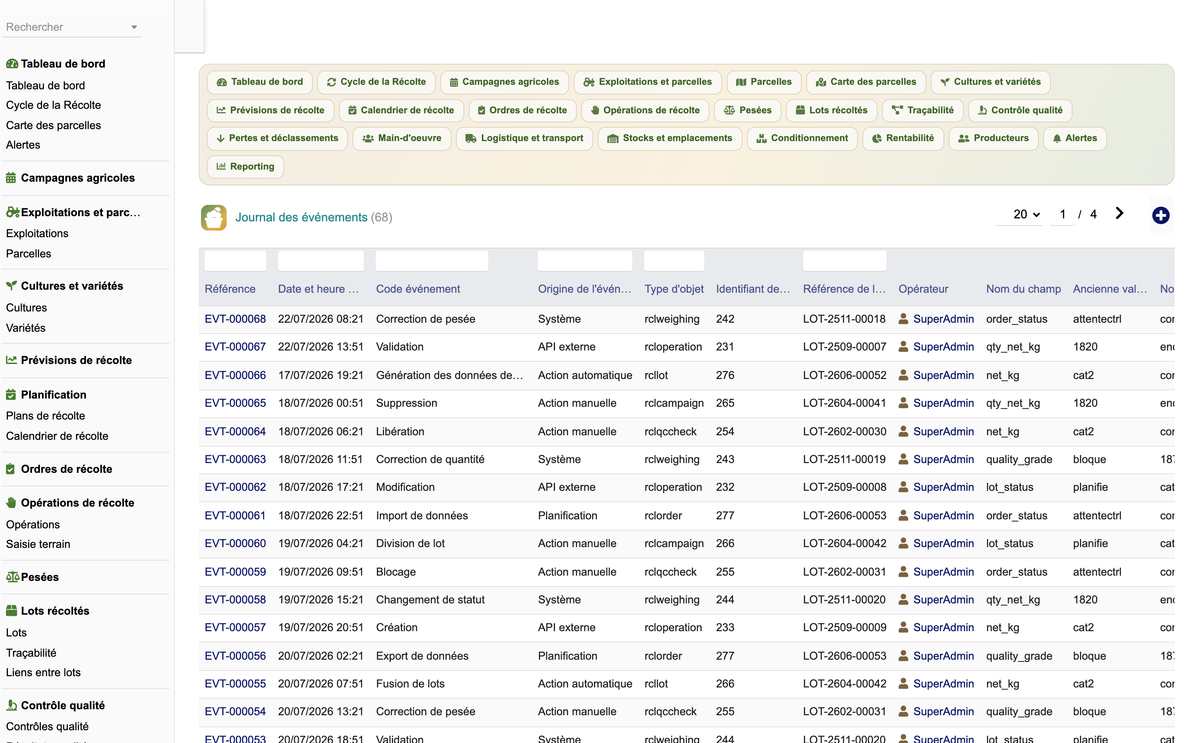This screenshot has width=1200, height=743.
Task: Click the Journal des événements module icon
Action: click(x=213, y=217)
